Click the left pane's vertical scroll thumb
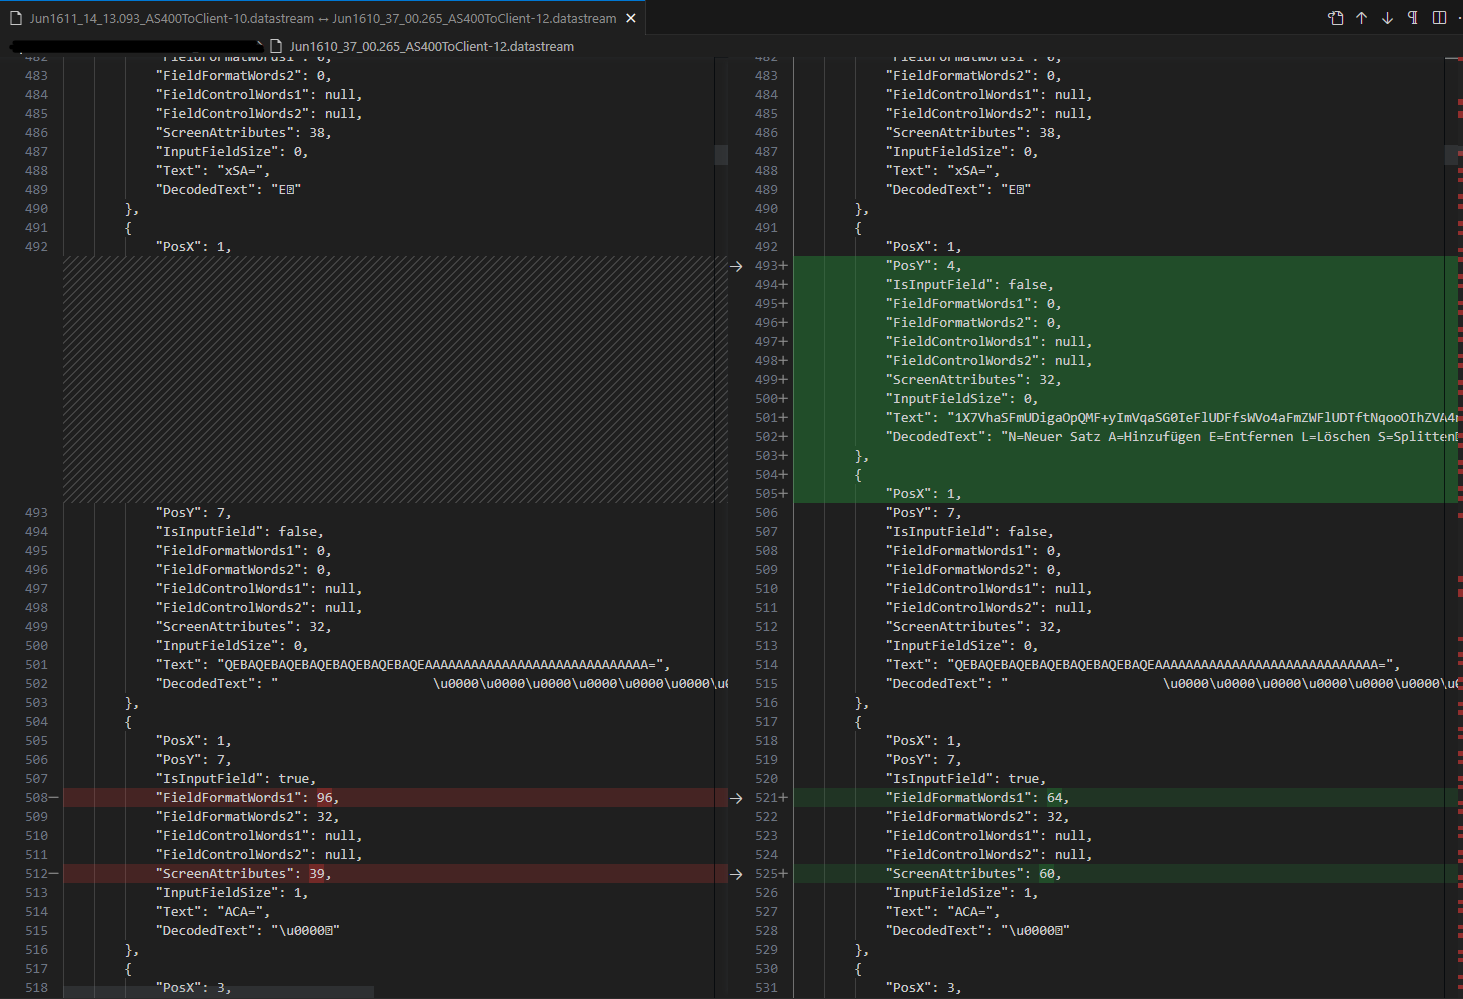This screenshot has height=999, width=1463. coord(721,154)
